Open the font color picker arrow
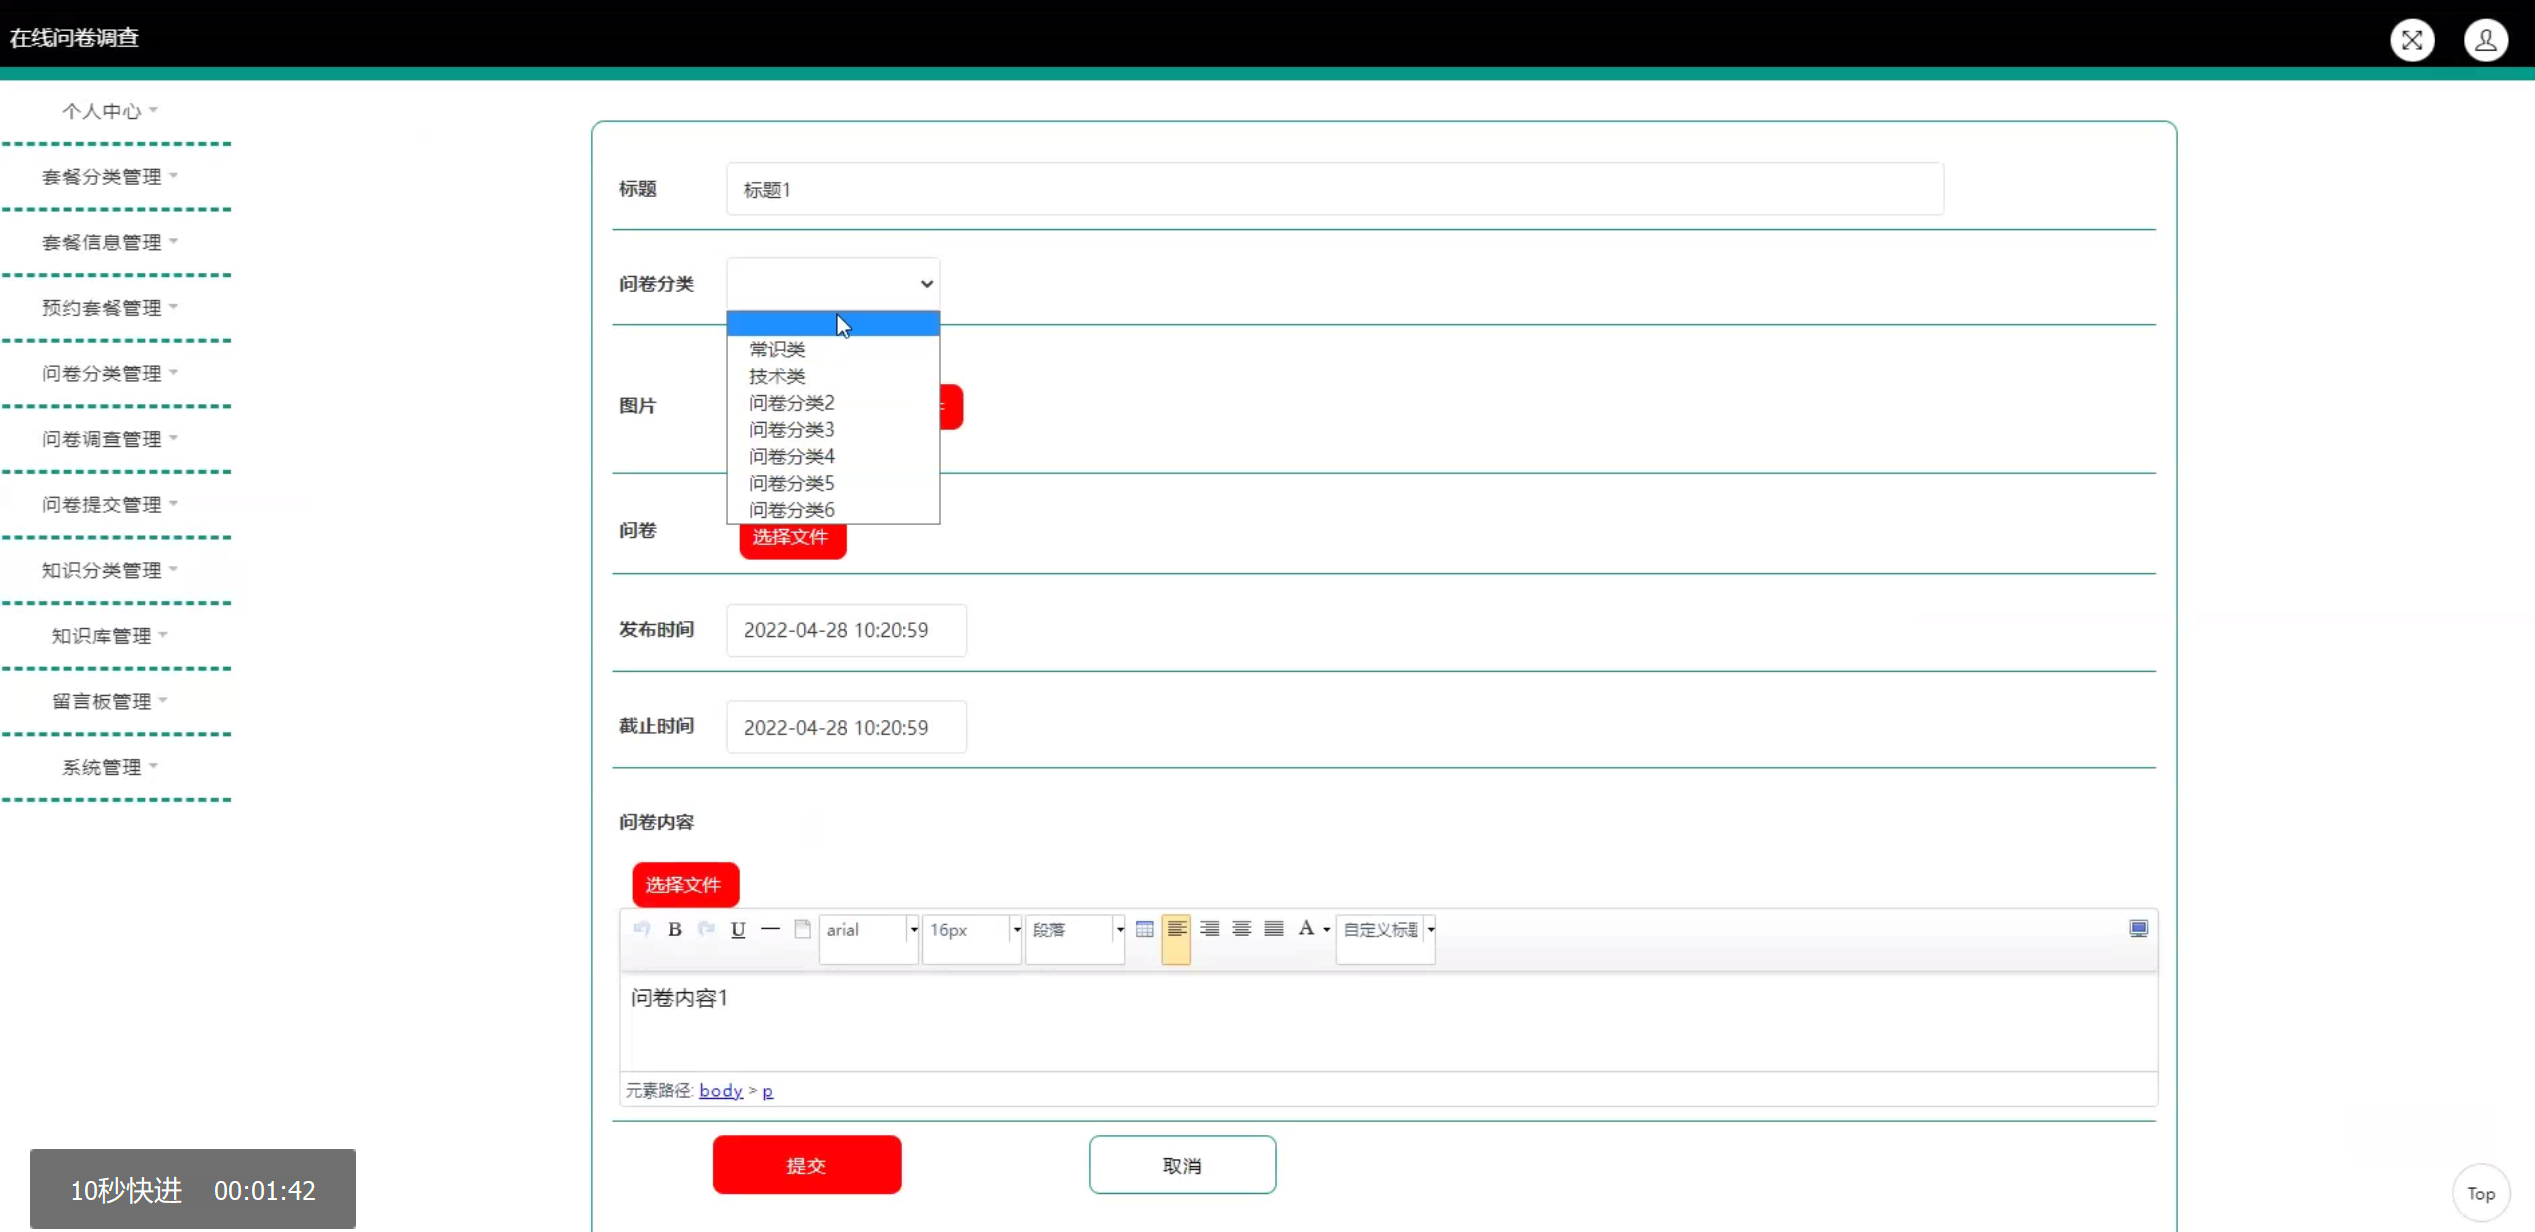Viewport: 2535px width, 1232px height. (1327, 930)
